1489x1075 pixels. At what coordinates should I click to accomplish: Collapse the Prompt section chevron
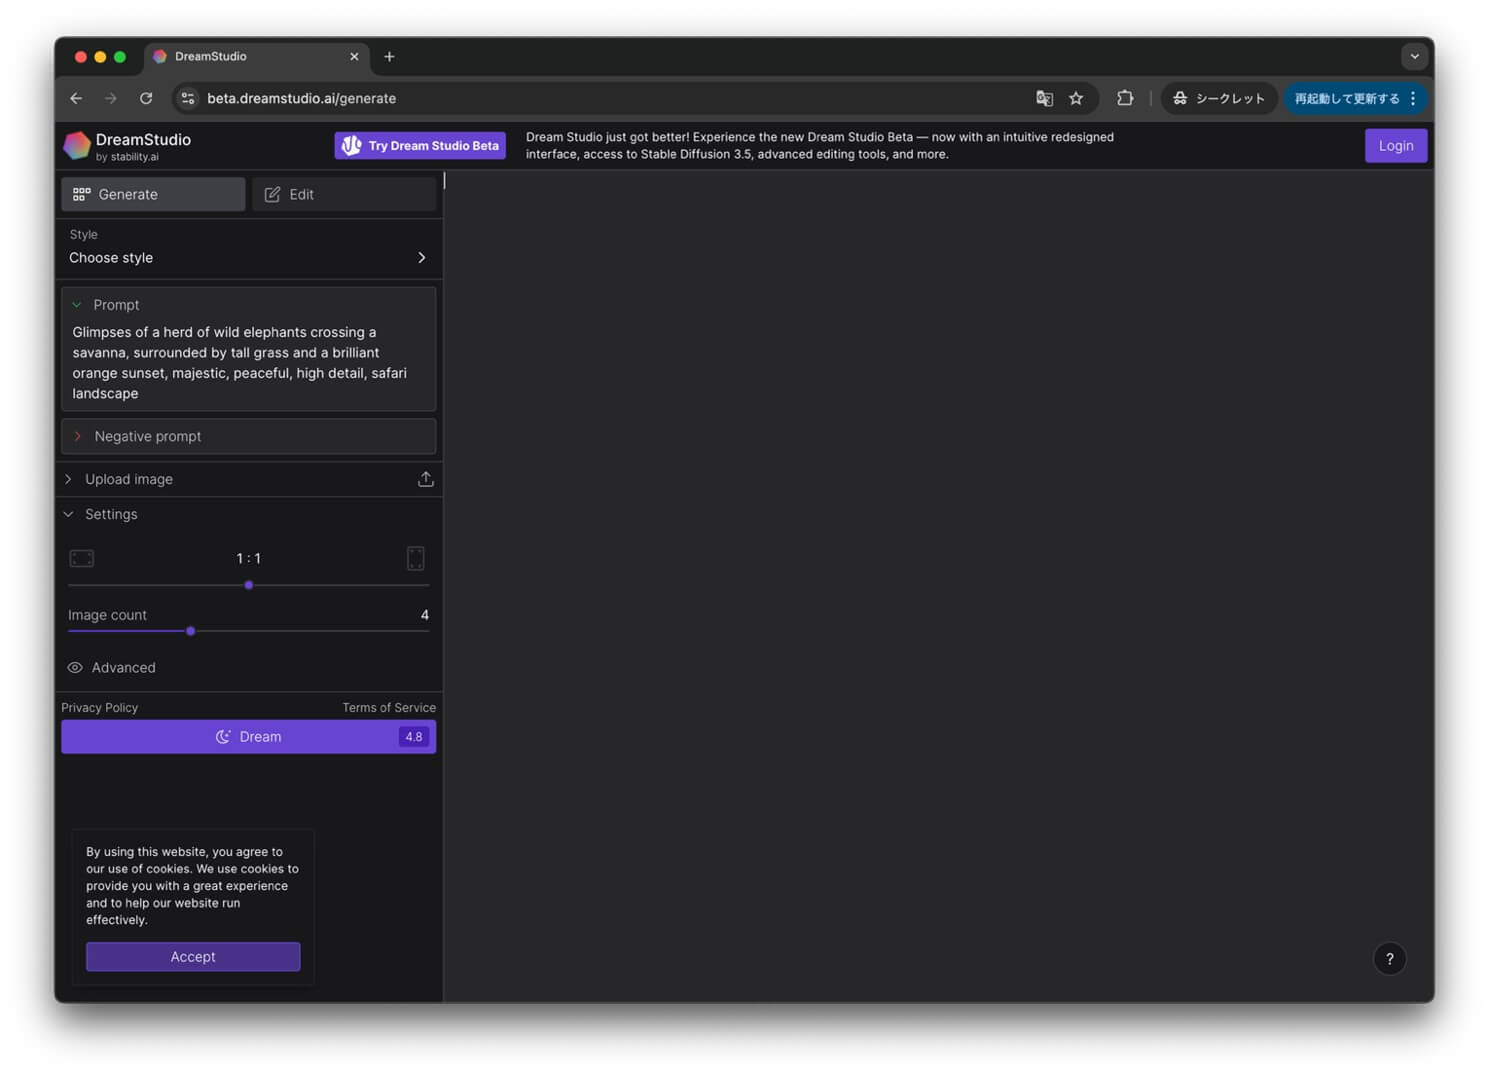(77, 305)
